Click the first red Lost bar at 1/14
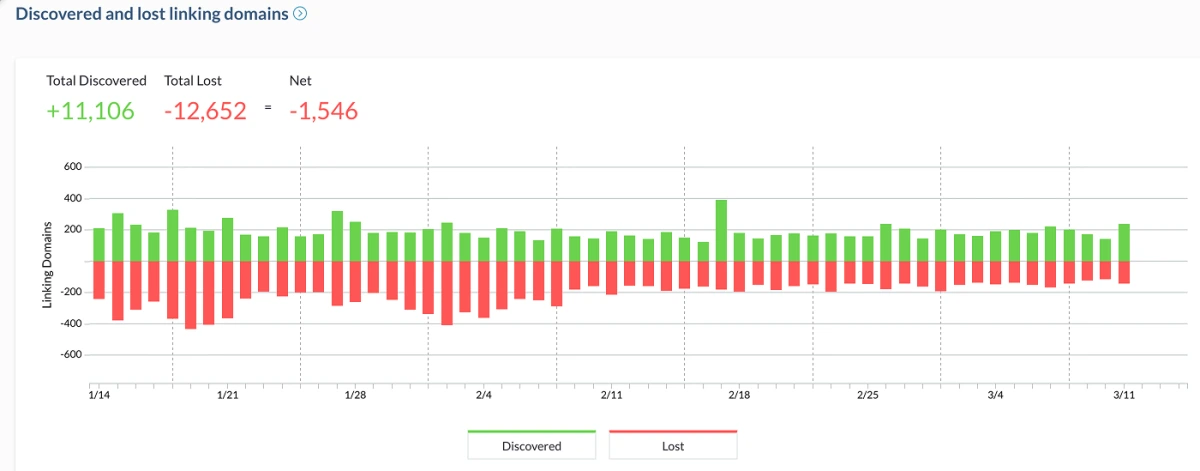Viewport: 1200px width, 471px height. [x=99, y=280]
